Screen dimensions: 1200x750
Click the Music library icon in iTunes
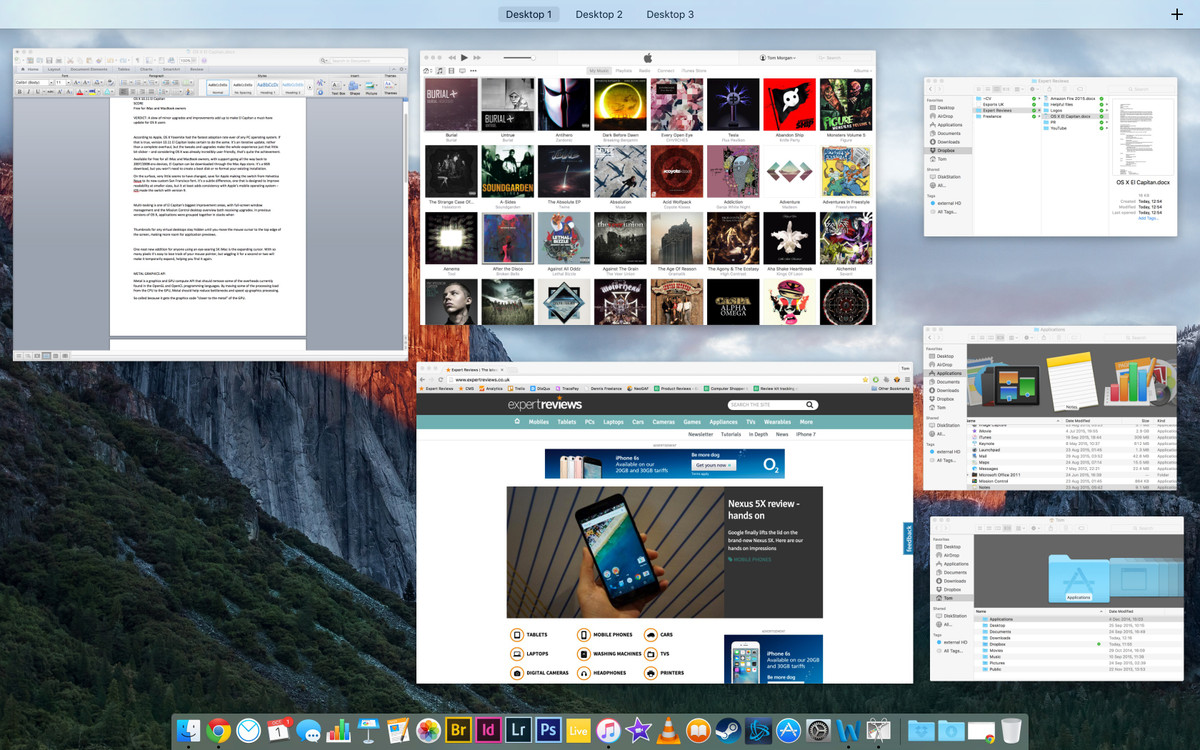coord(440,71)
